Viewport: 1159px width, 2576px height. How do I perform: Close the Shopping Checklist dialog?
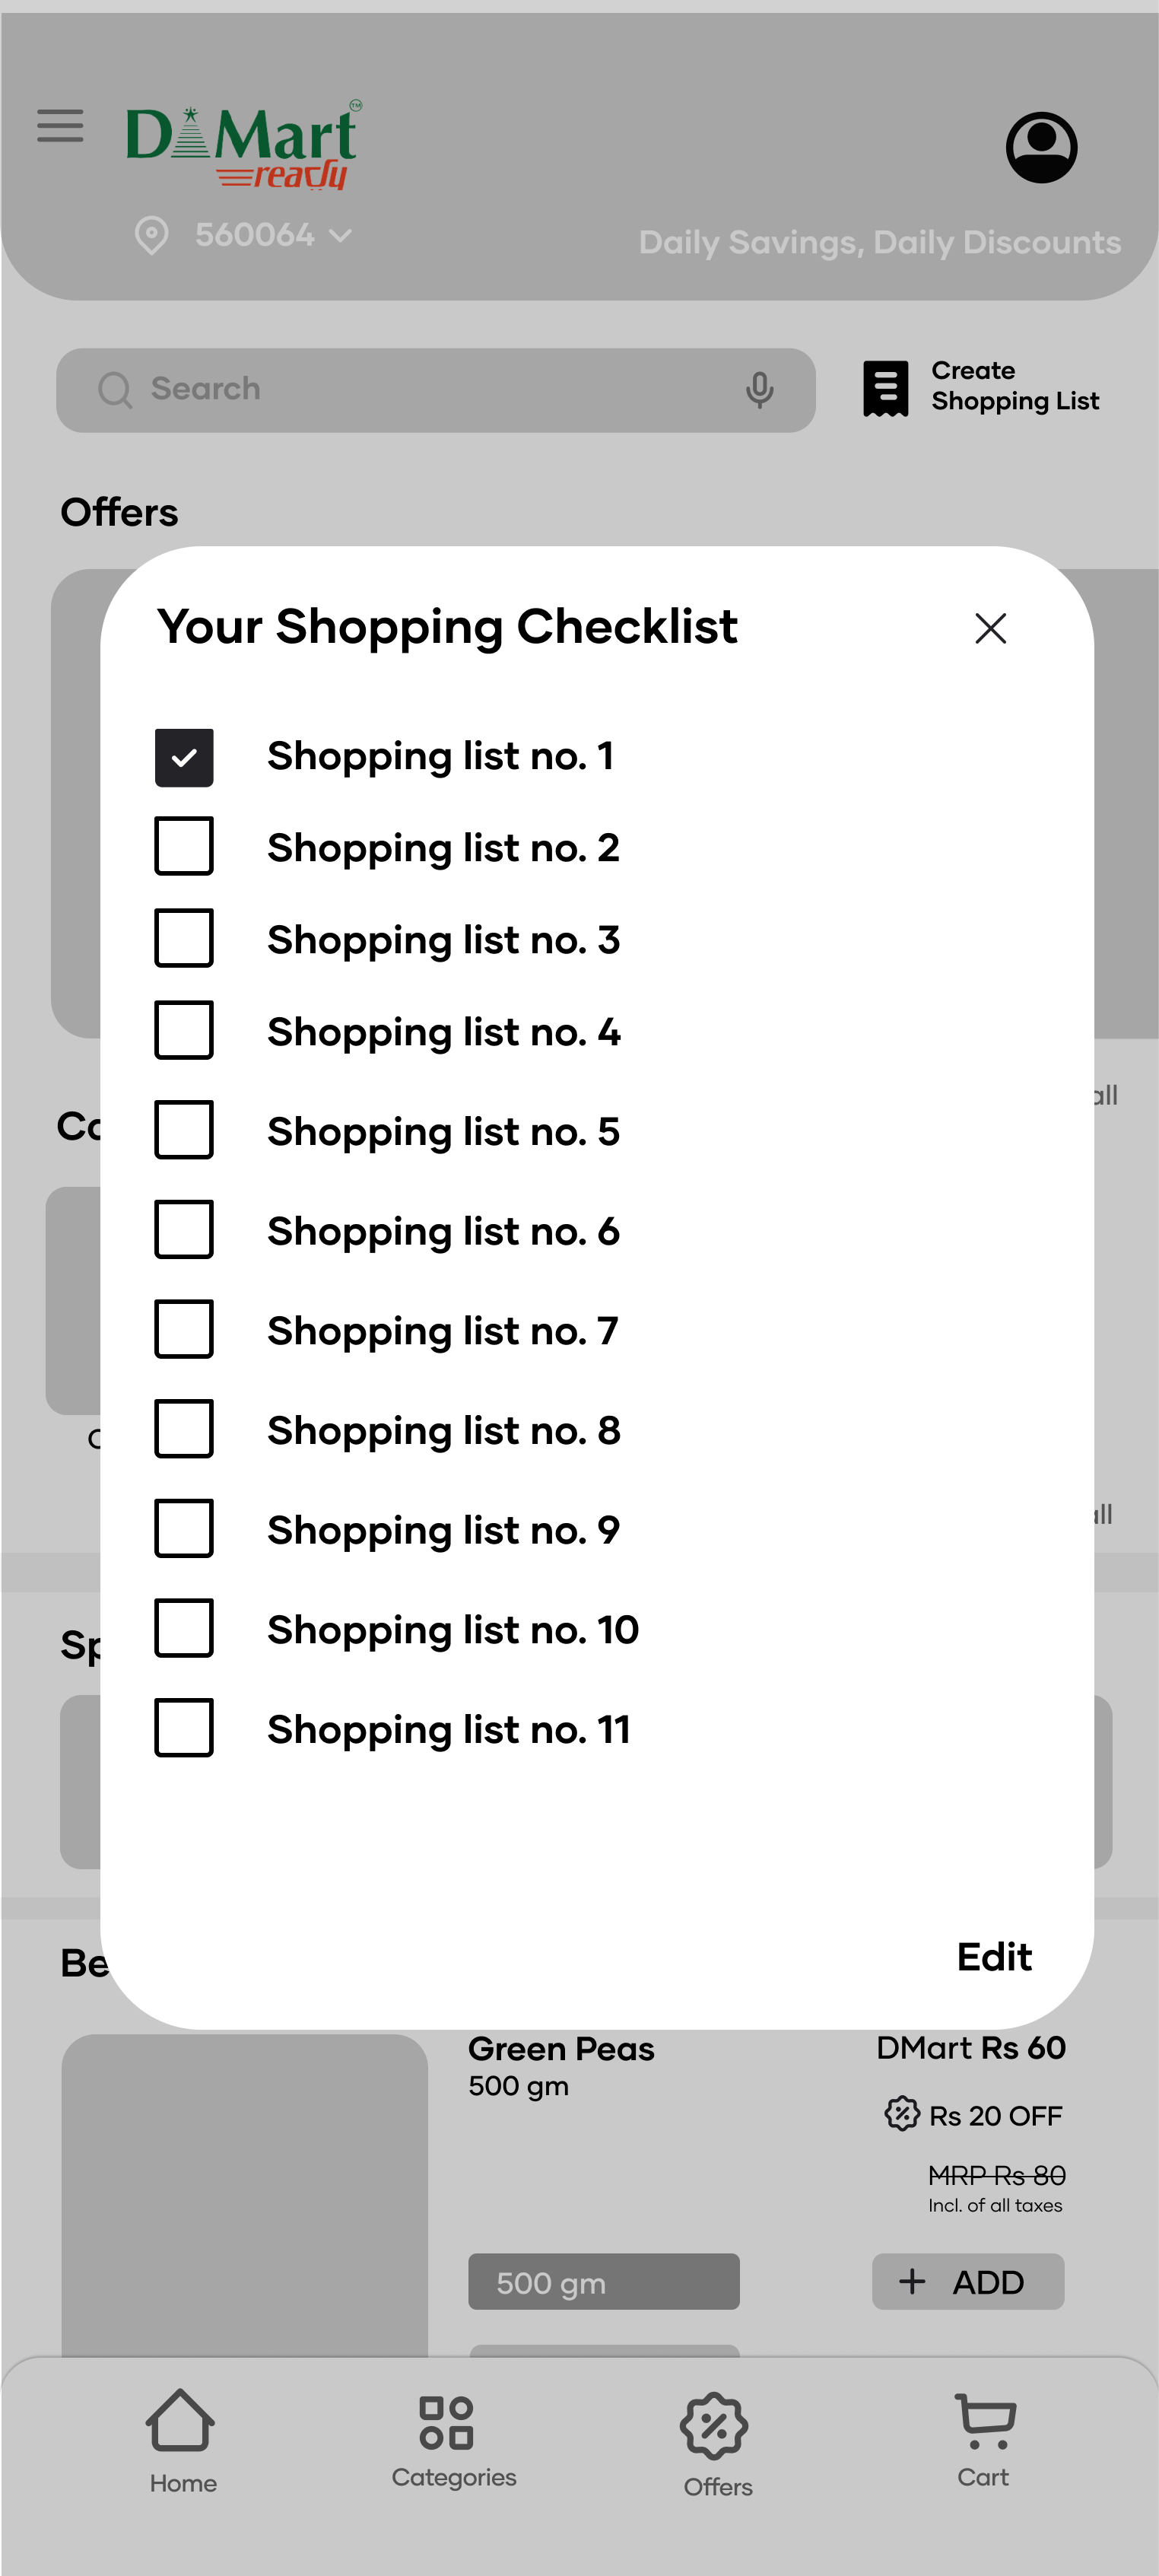pos(990,628)
